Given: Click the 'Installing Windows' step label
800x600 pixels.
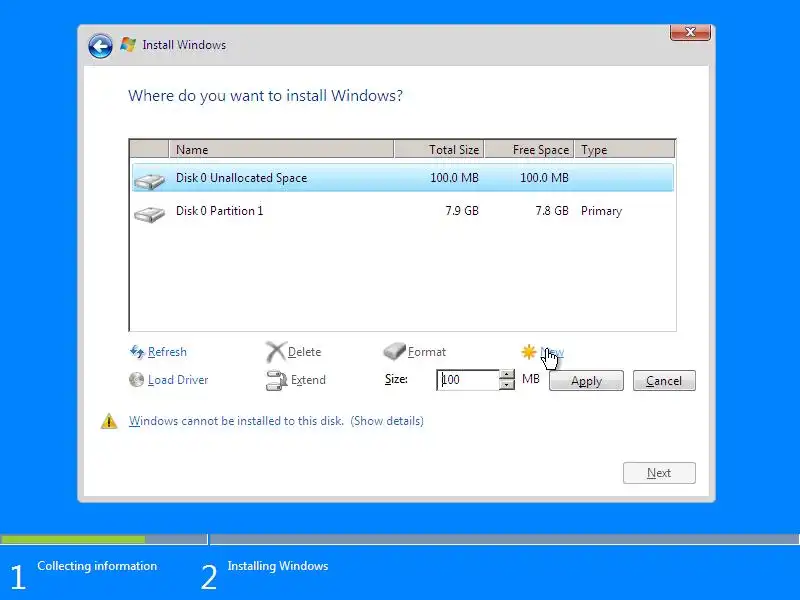Looking at the screenshot, I should (x=278, y=566).
